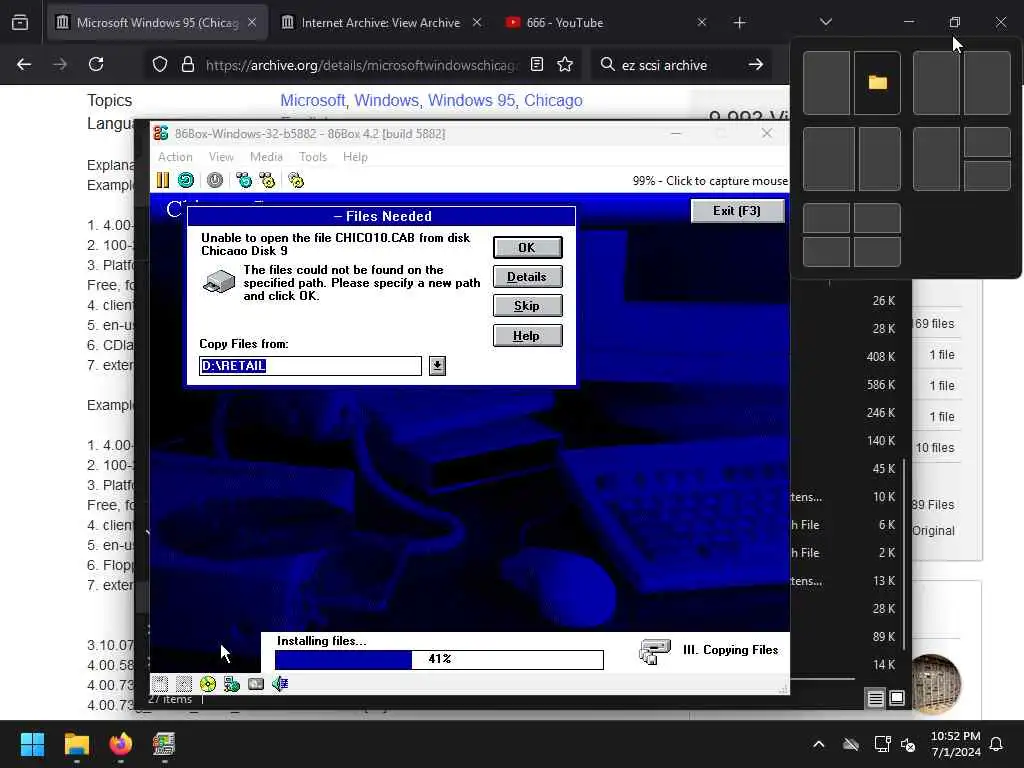The height and width of the screenshot is (768, 1024).
Task: Click the Copy Files from path field
Action: point(310,366)
